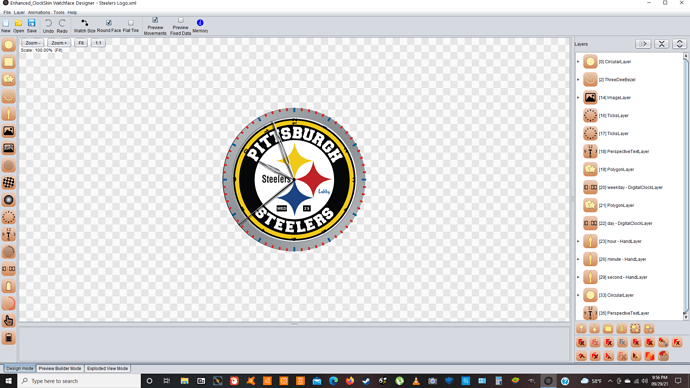
Task: Open the File menu
Action: coord(7,12)
